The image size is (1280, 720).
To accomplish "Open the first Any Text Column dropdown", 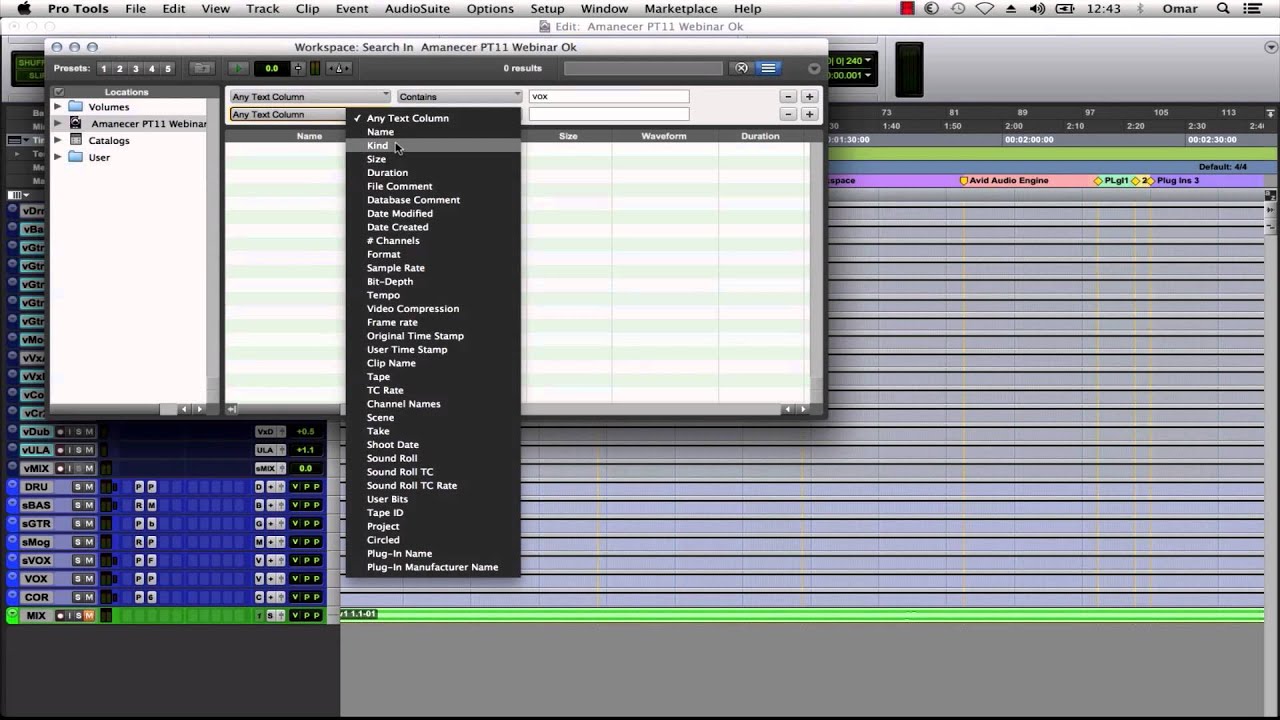I will pos(310,97).
